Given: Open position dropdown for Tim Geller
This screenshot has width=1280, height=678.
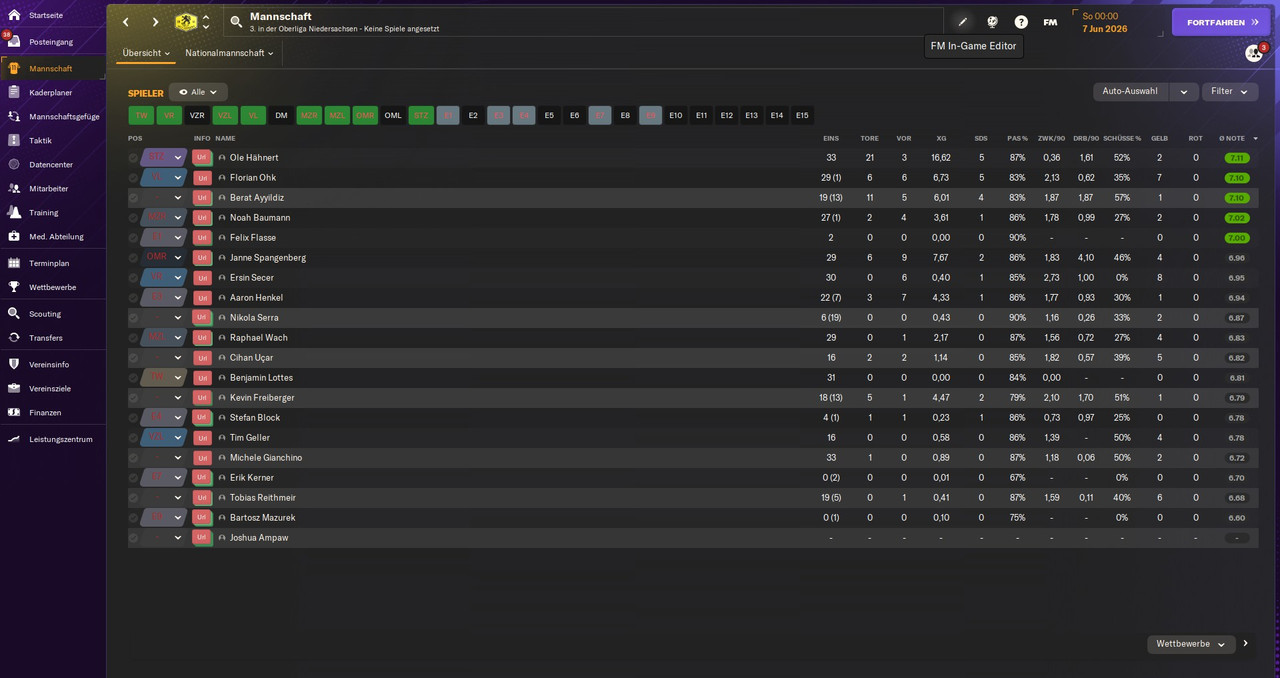Looking at the screenshot, I should (178, 438).
